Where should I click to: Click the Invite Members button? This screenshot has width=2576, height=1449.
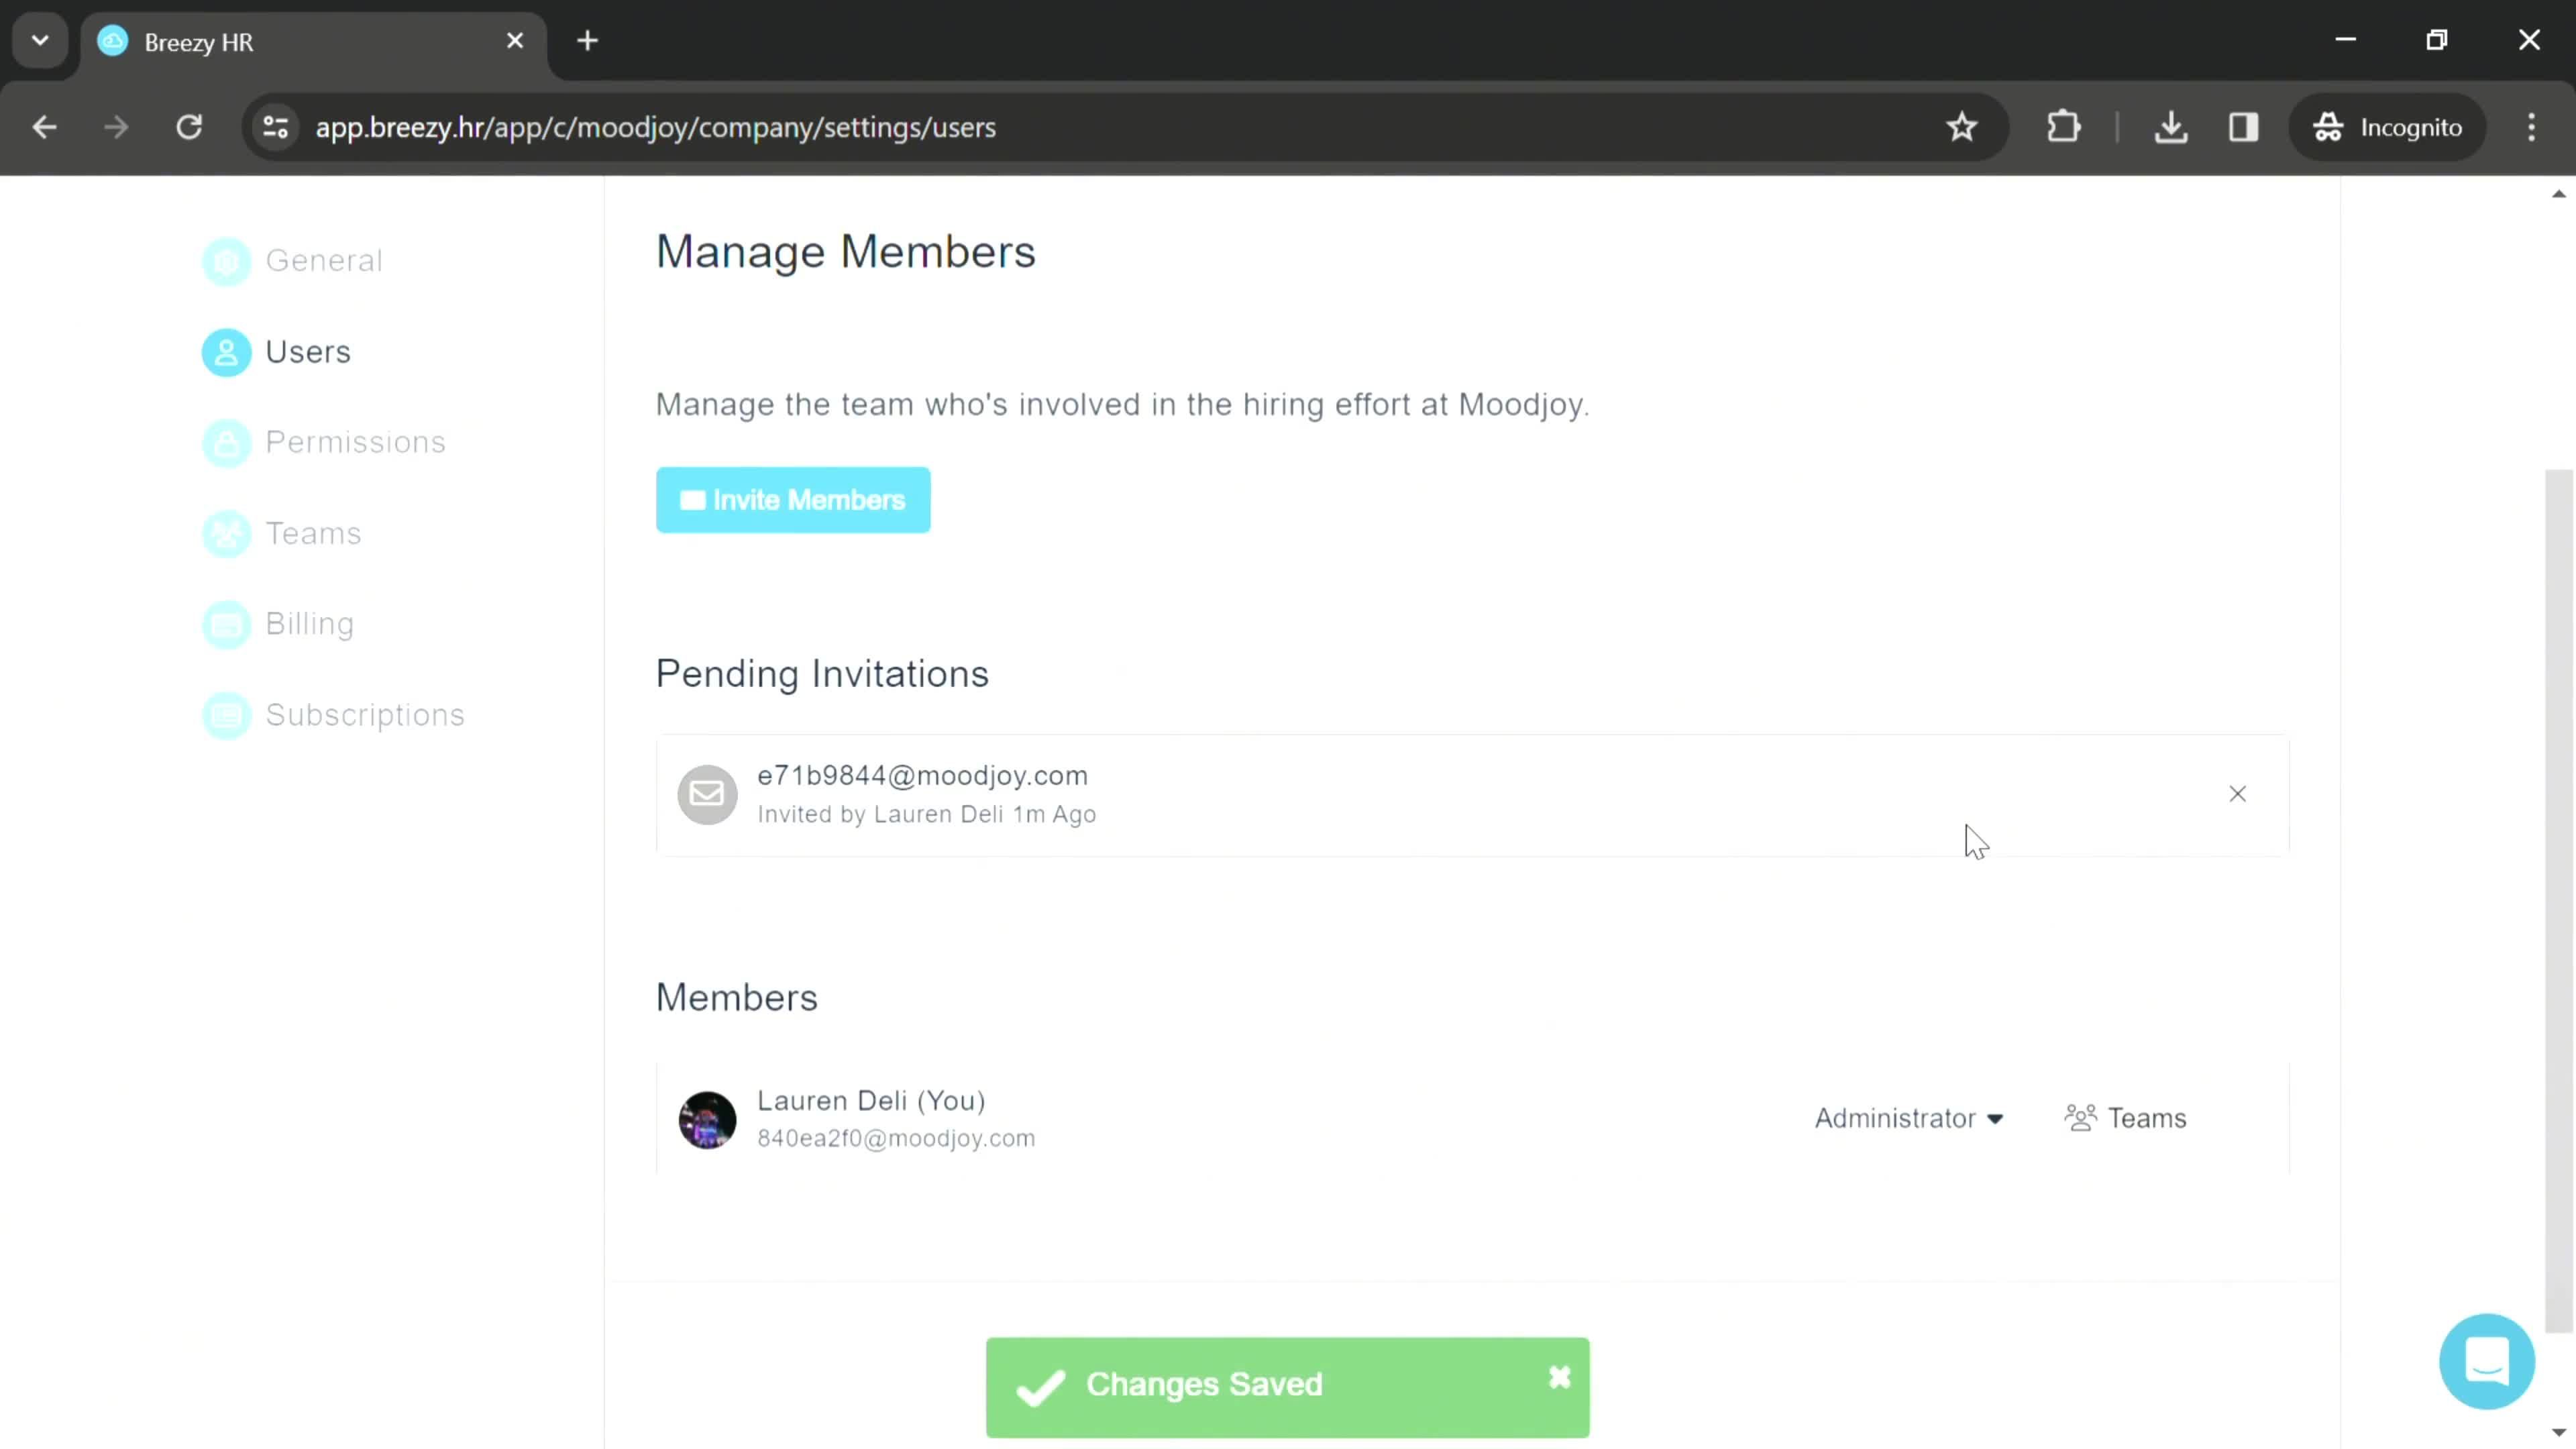point(794,500)
